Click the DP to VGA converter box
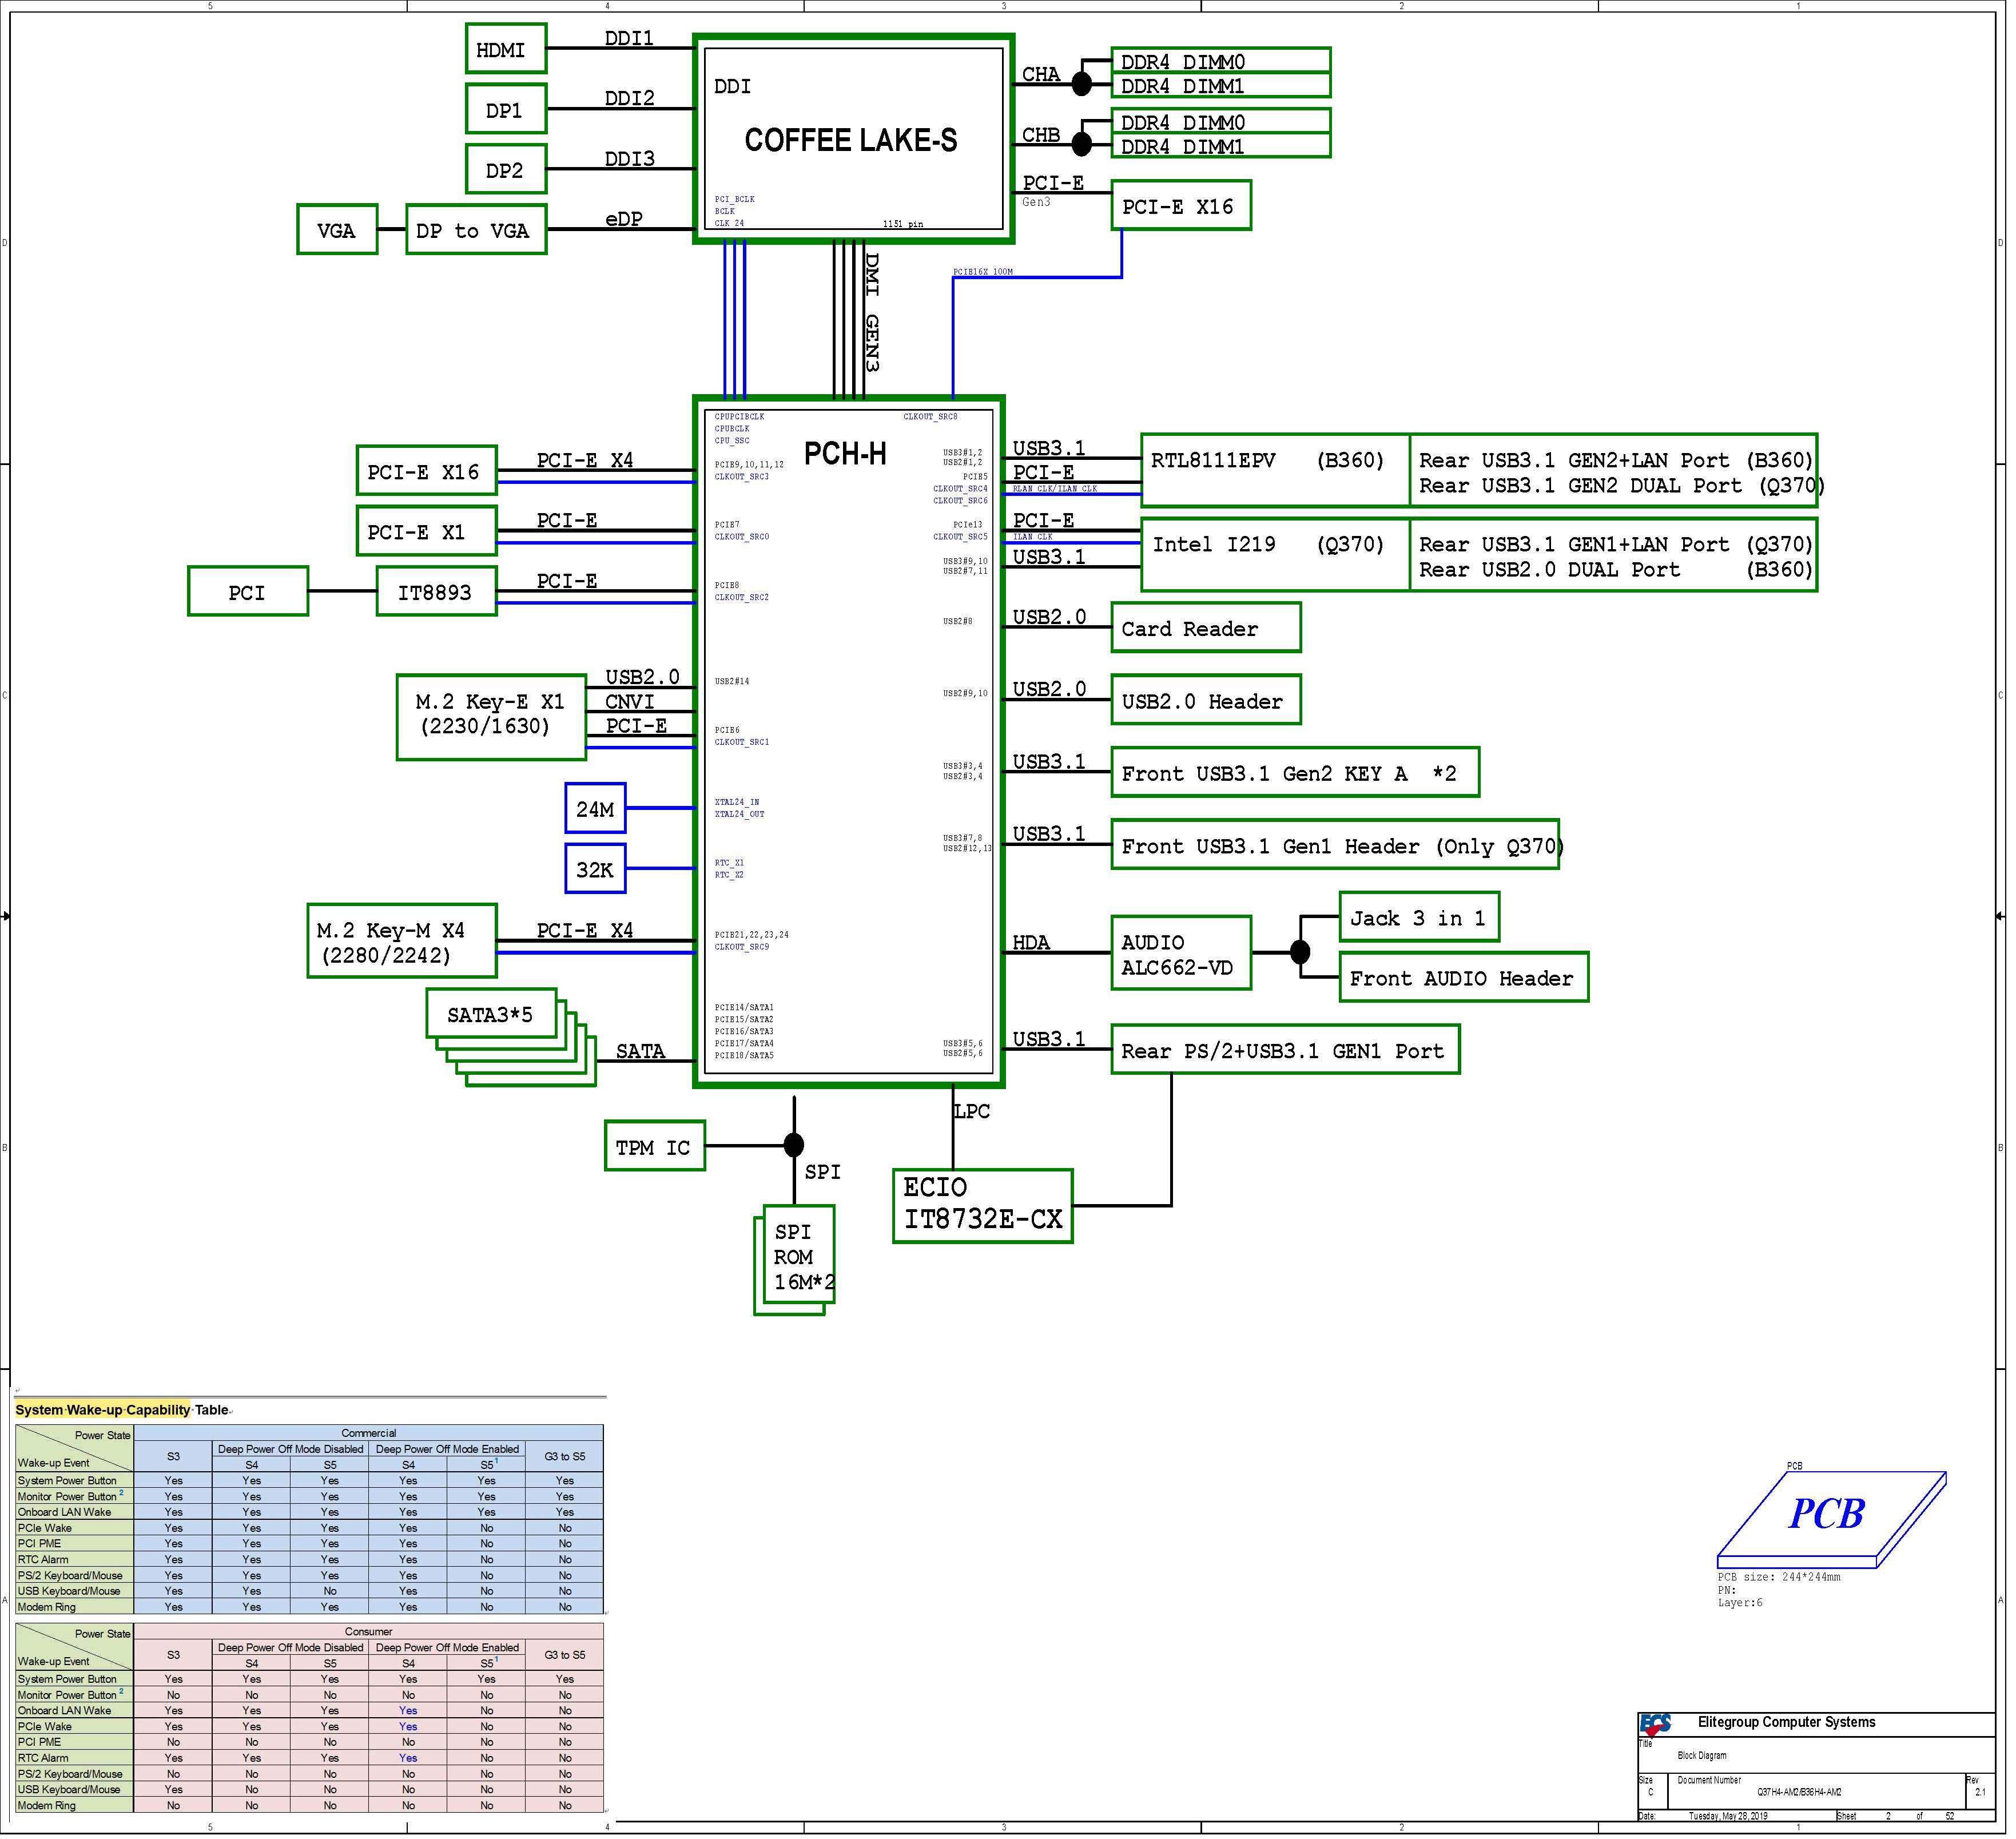Image resolution: width=2016 pixels, height=1839 pixels. point(476,230)
